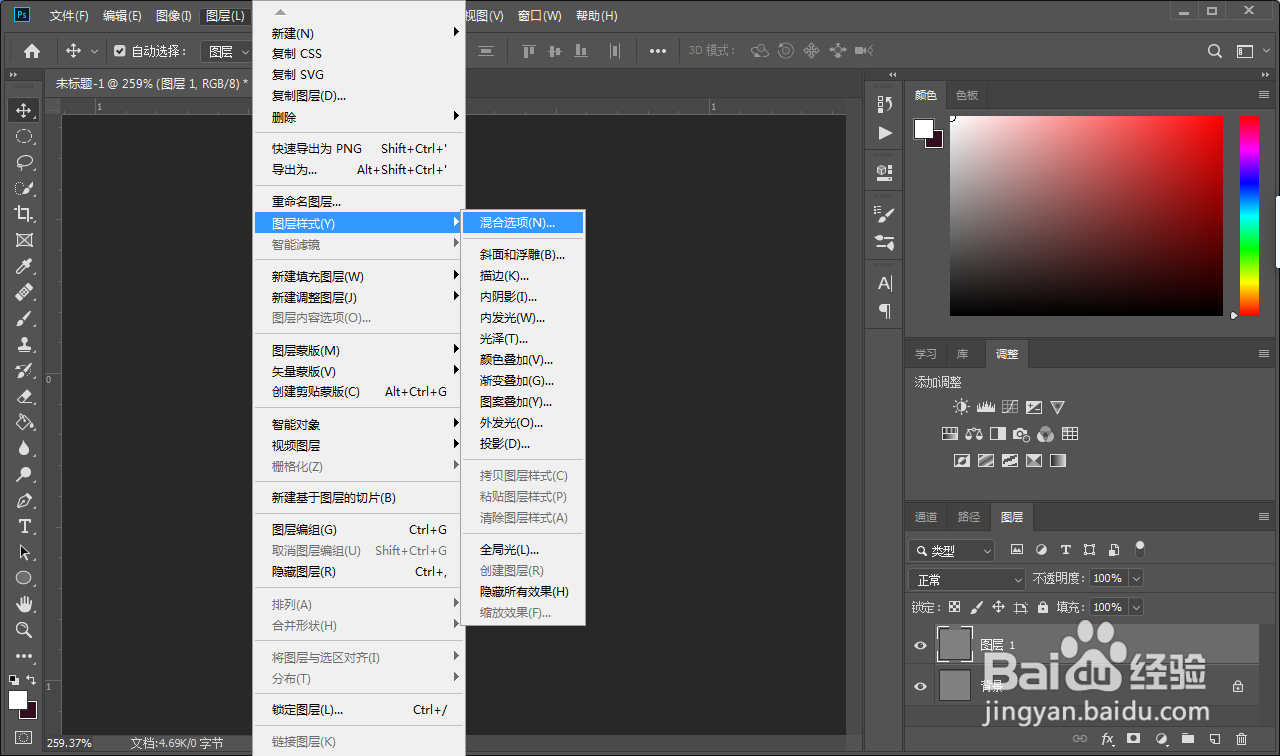Open the 类型 layer filter dropdown
This screenshot has height=756, width=1280.
pyautogui.click(x=952, y=550)
